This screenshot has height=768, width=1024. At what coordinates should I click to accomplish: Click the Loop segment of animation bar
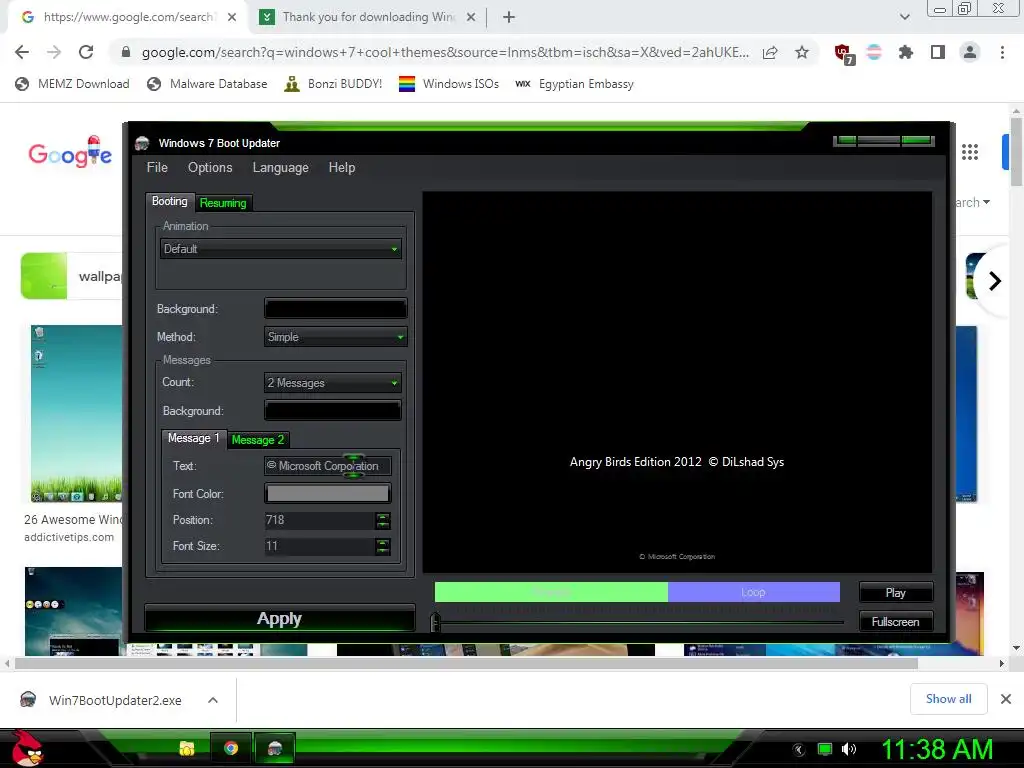pos(754,592)
